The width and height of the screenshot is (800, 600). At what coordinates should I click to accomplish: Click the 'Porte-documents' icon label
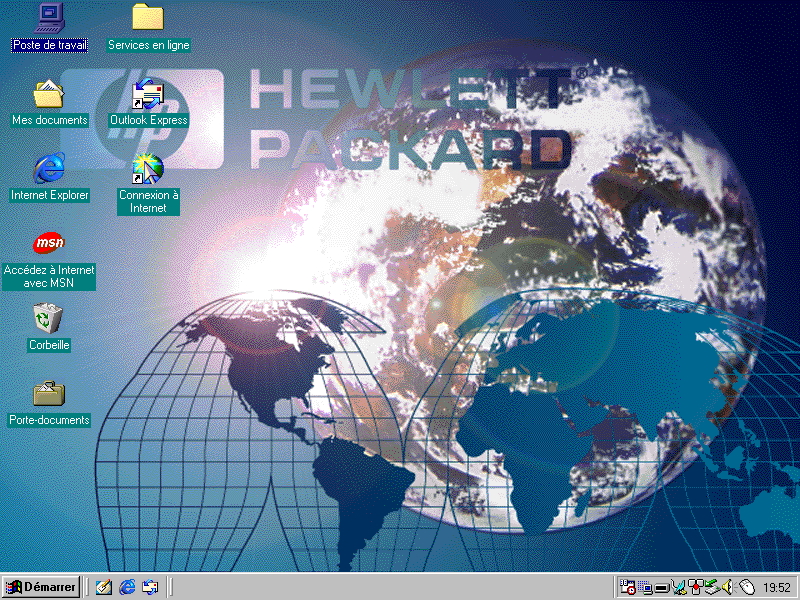[x=49, y=420]
